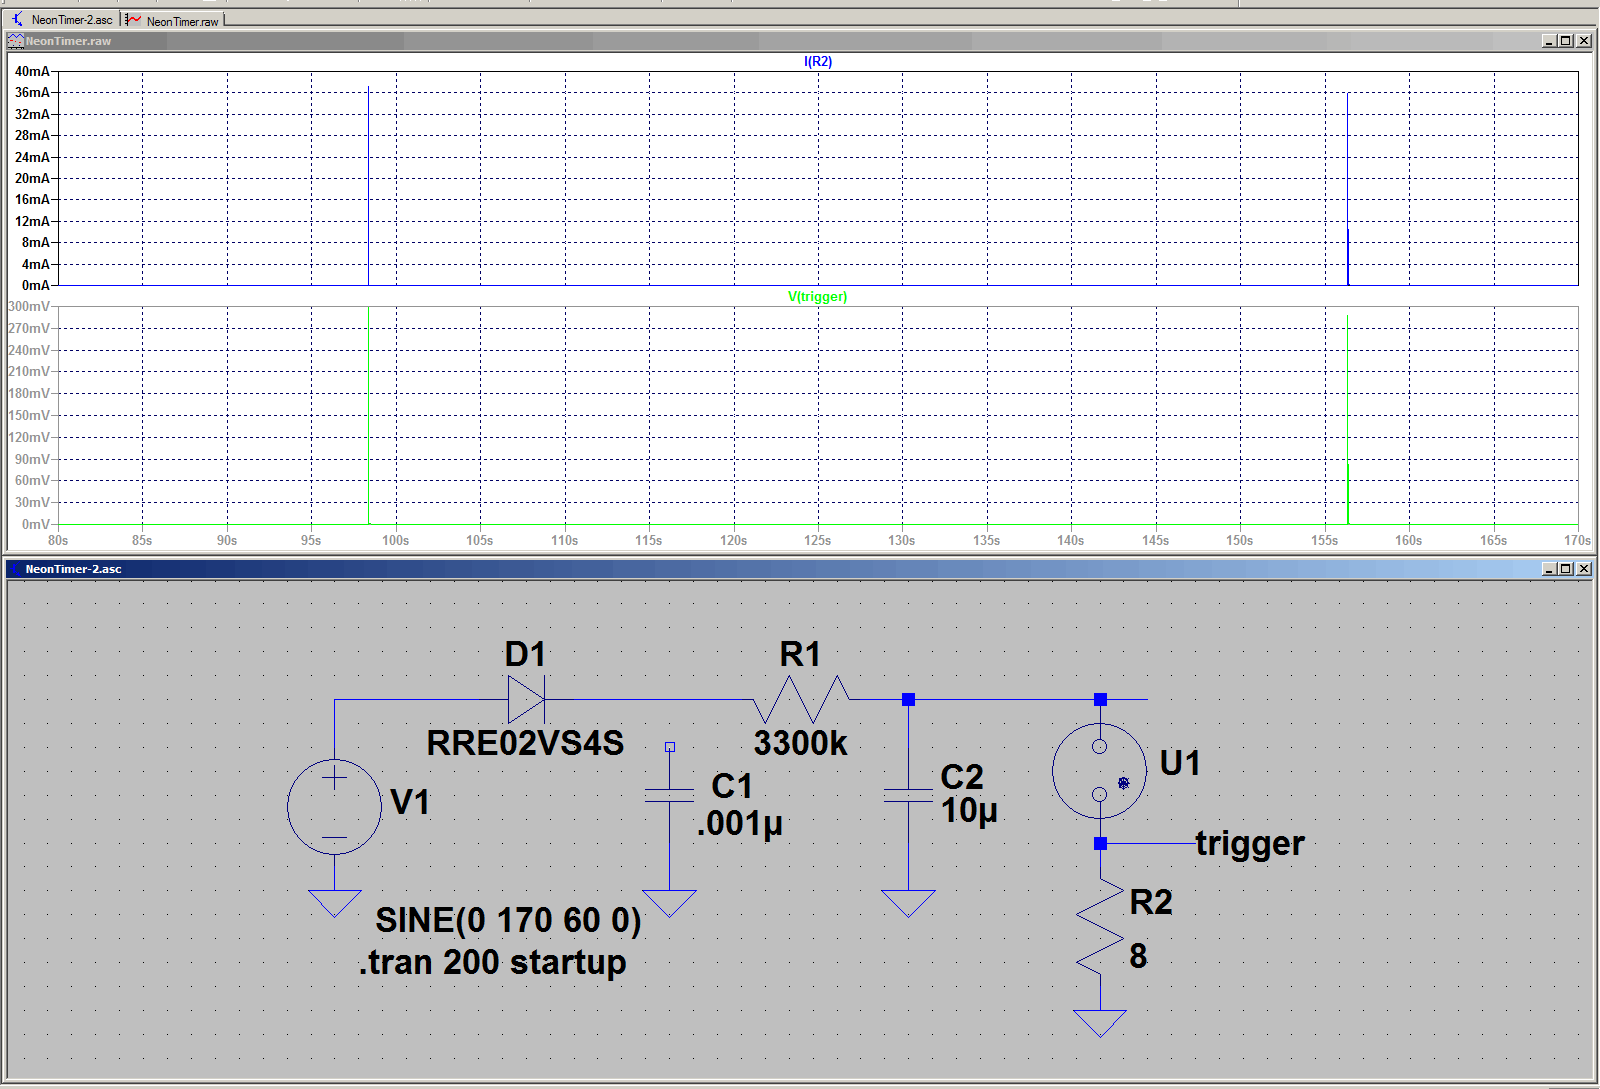Viewport: 1600px width, 1089px height.
Task: Select the U1 neon lamp symbol
Action: pos(1099,771)
